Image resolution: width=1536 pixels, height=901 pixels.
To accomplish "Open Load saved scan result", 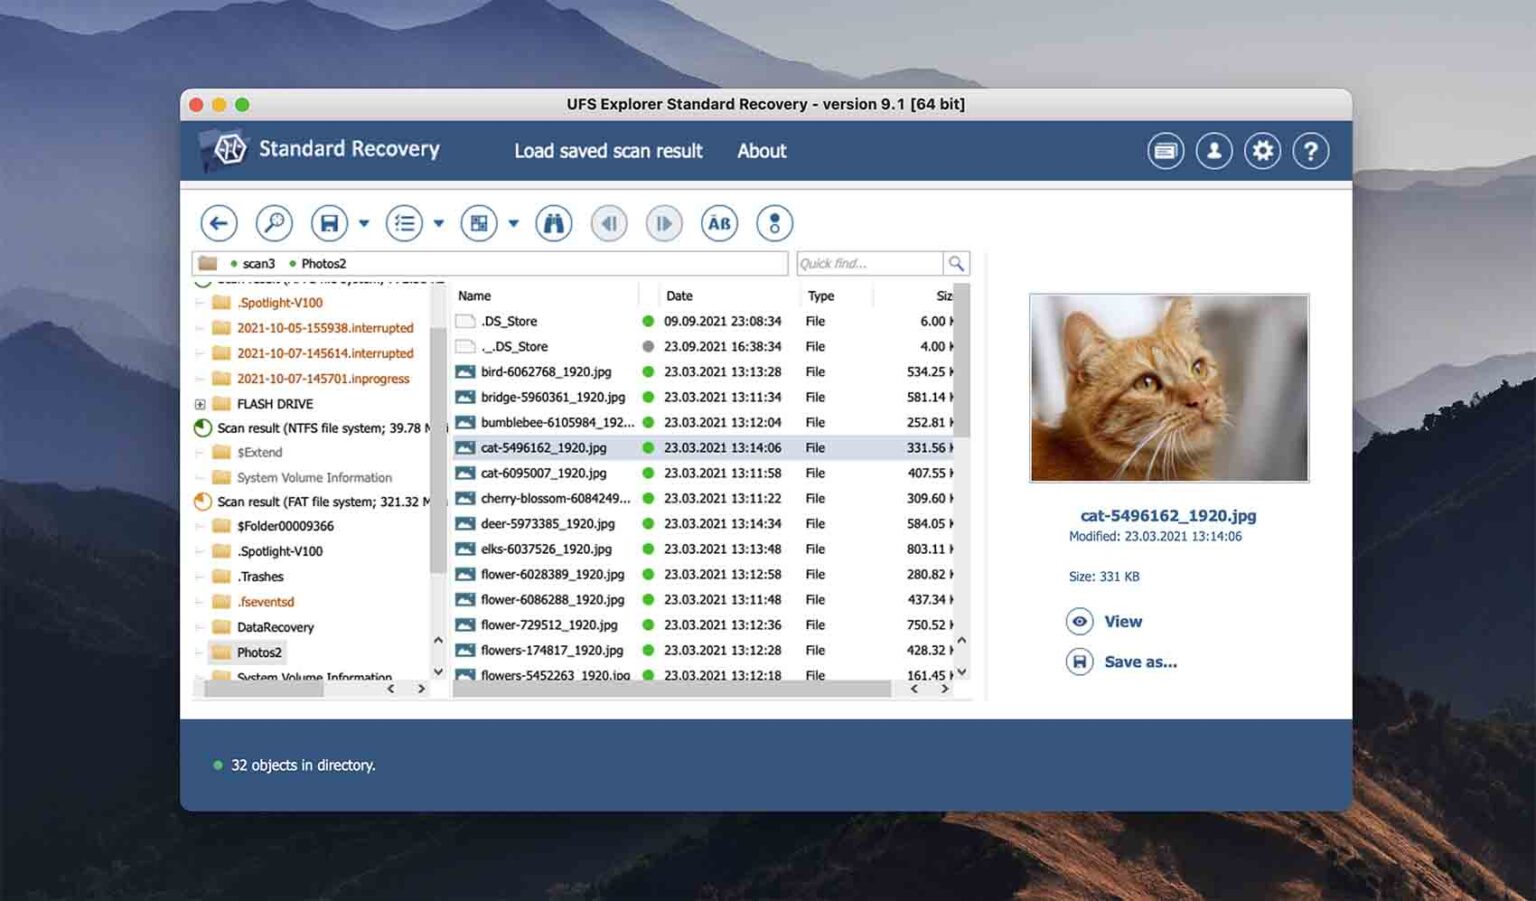I will pos(608,150).
